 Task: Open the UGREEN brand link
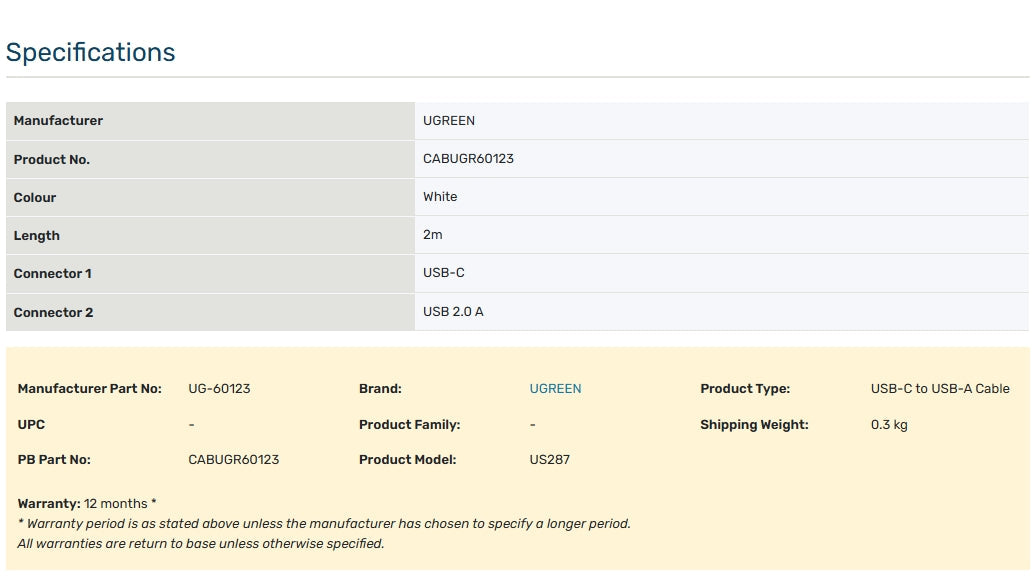point(555,389)
